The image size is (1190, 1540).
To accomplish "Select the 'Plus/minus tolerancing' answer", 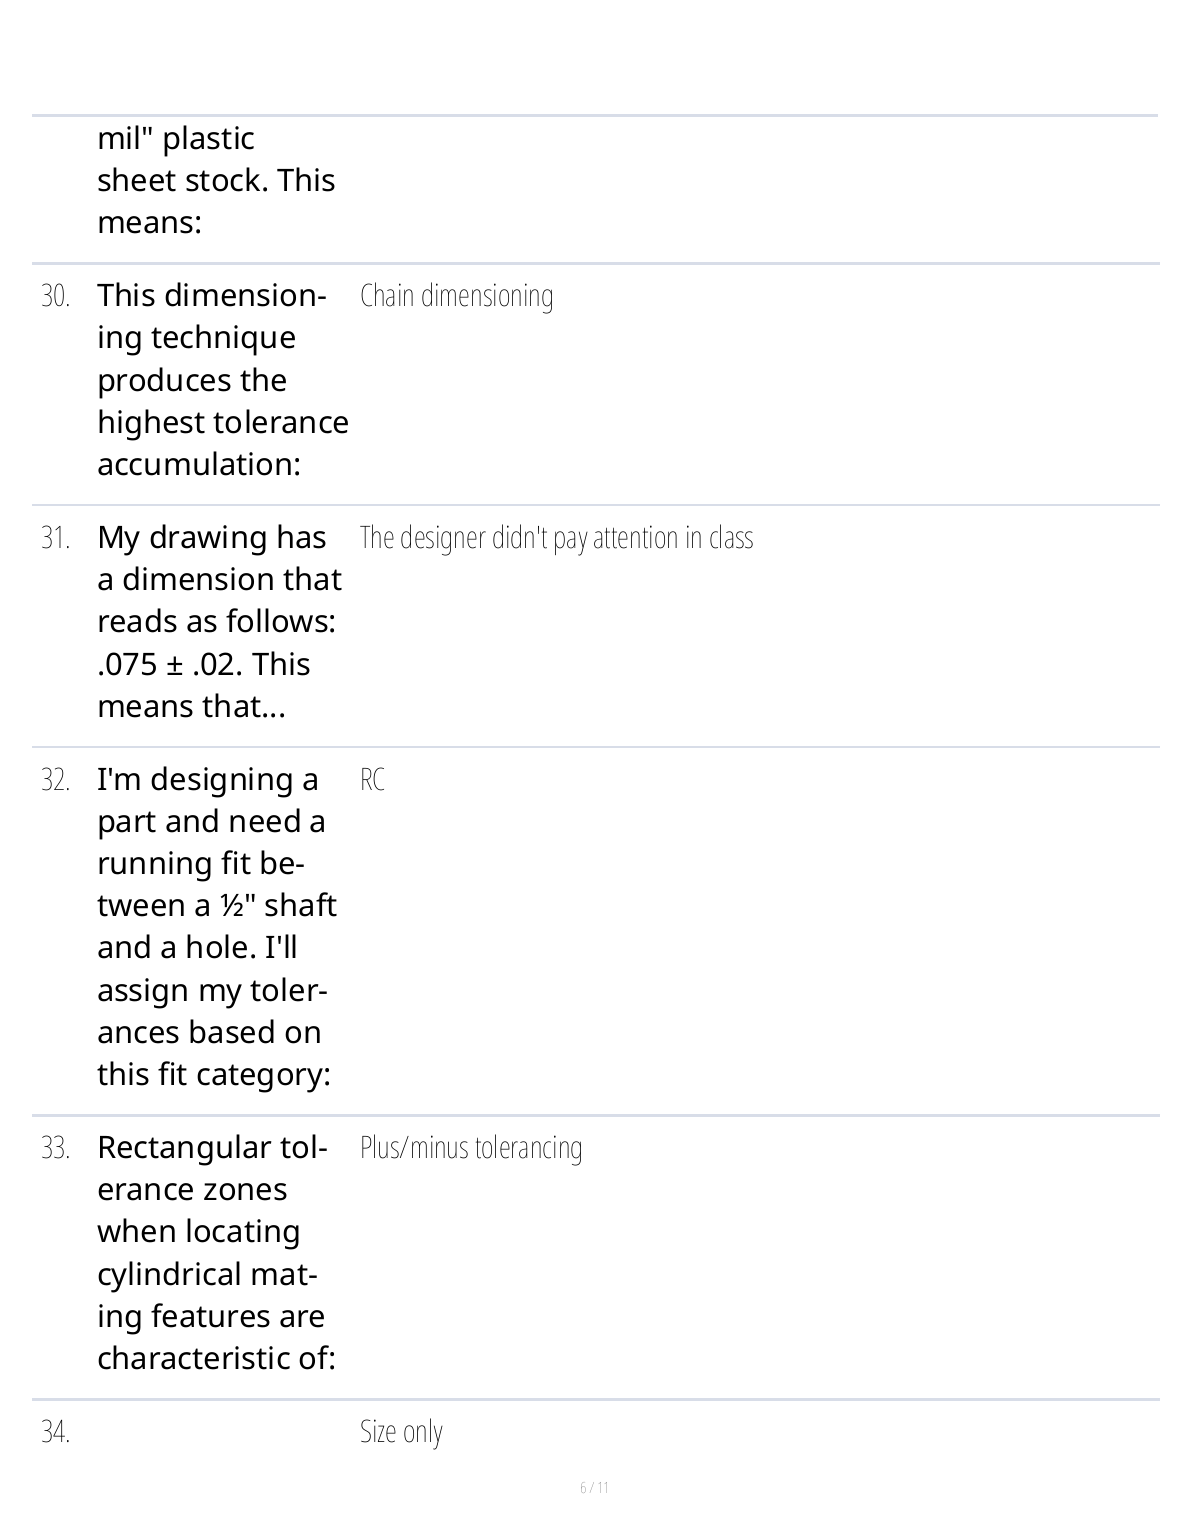I will 471,1148.
